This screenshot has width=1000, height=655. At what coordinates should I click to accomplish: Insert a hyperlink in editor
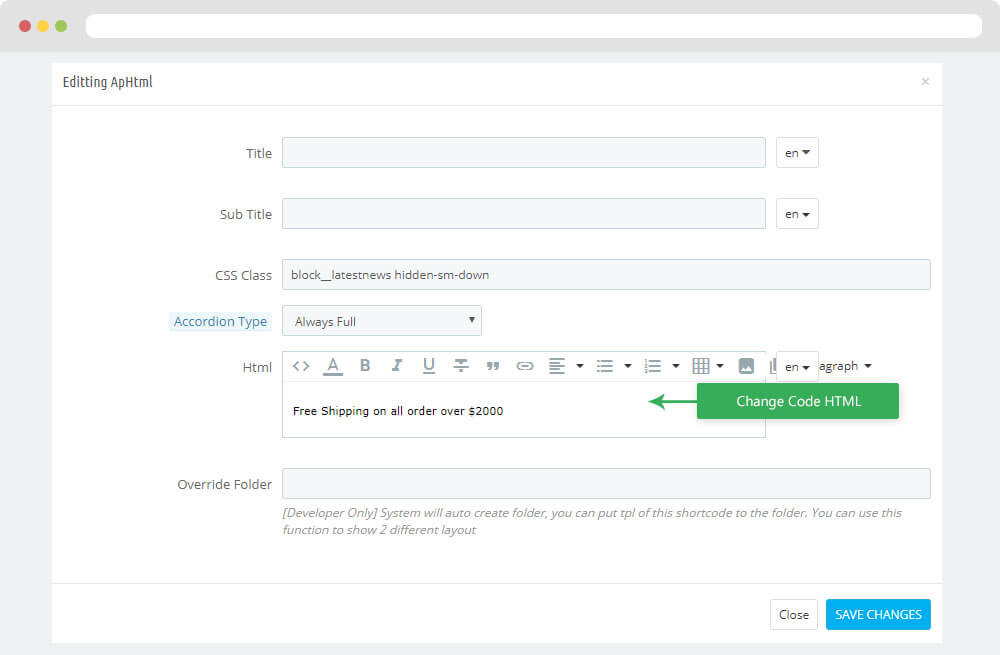tap(525, 366)
